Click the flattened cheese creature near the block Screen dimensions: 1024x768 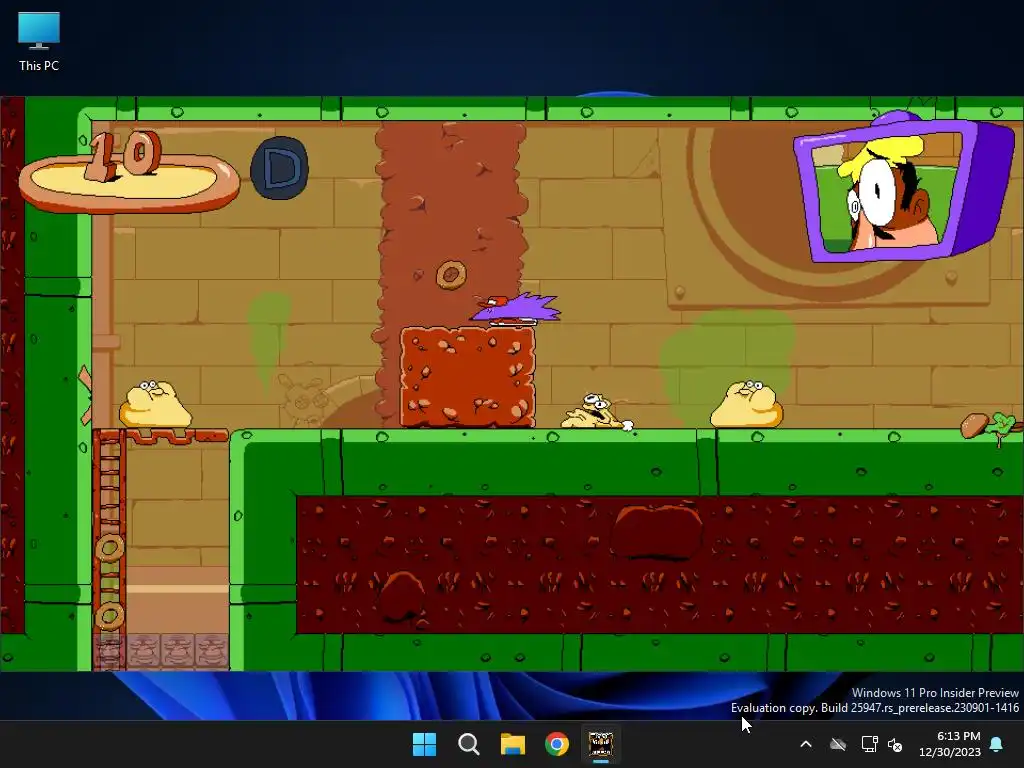click(x=597, y=412)
